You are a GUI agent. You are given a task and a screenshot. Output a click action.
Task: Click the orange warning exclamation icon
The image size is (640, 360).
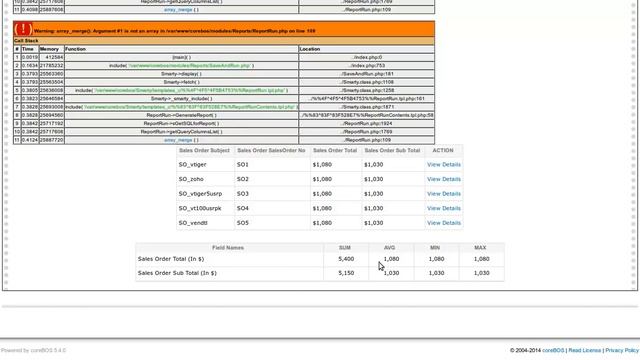pyautogui.click(x=23, y=29)
